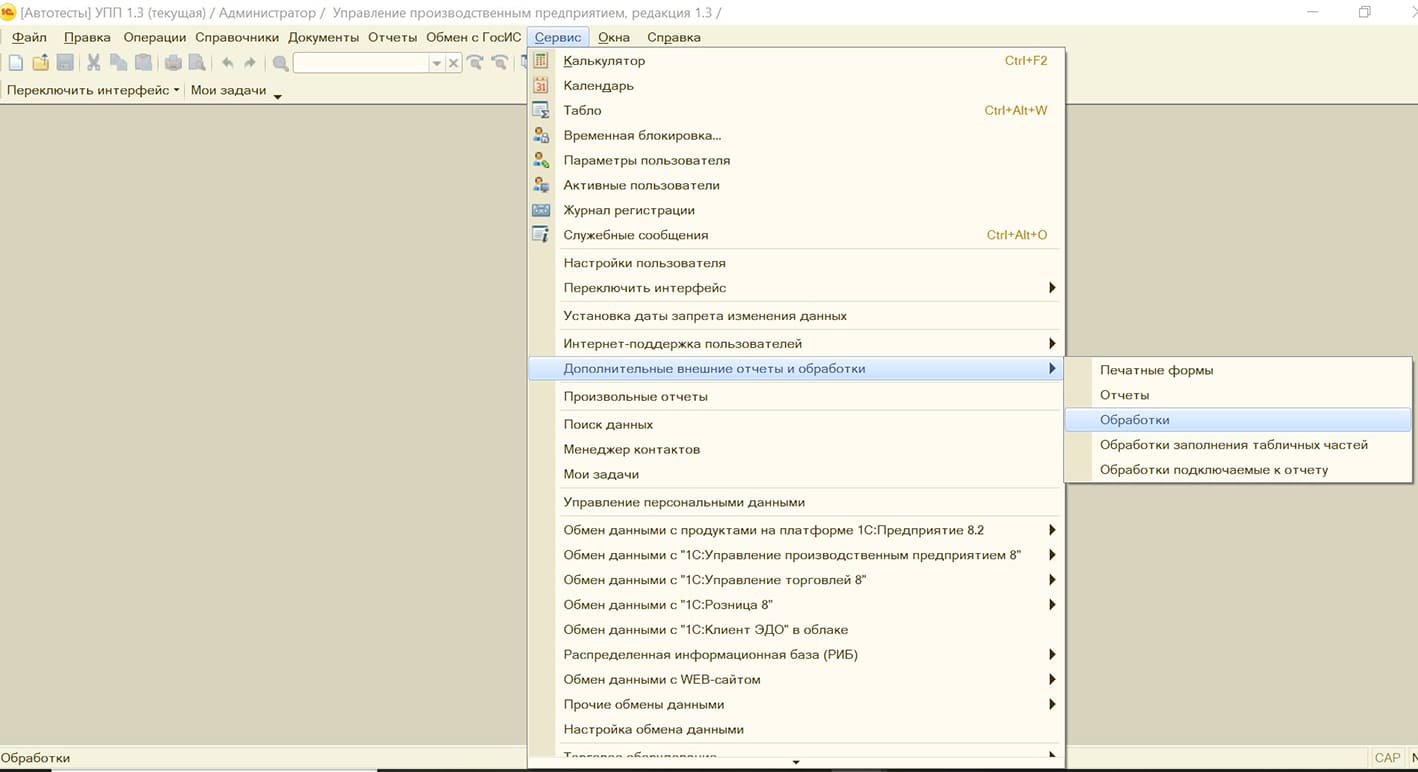Screen dimensions: 1418x772
Task: Choose Настройка обмена данными menu item
Action: point(796,730)
